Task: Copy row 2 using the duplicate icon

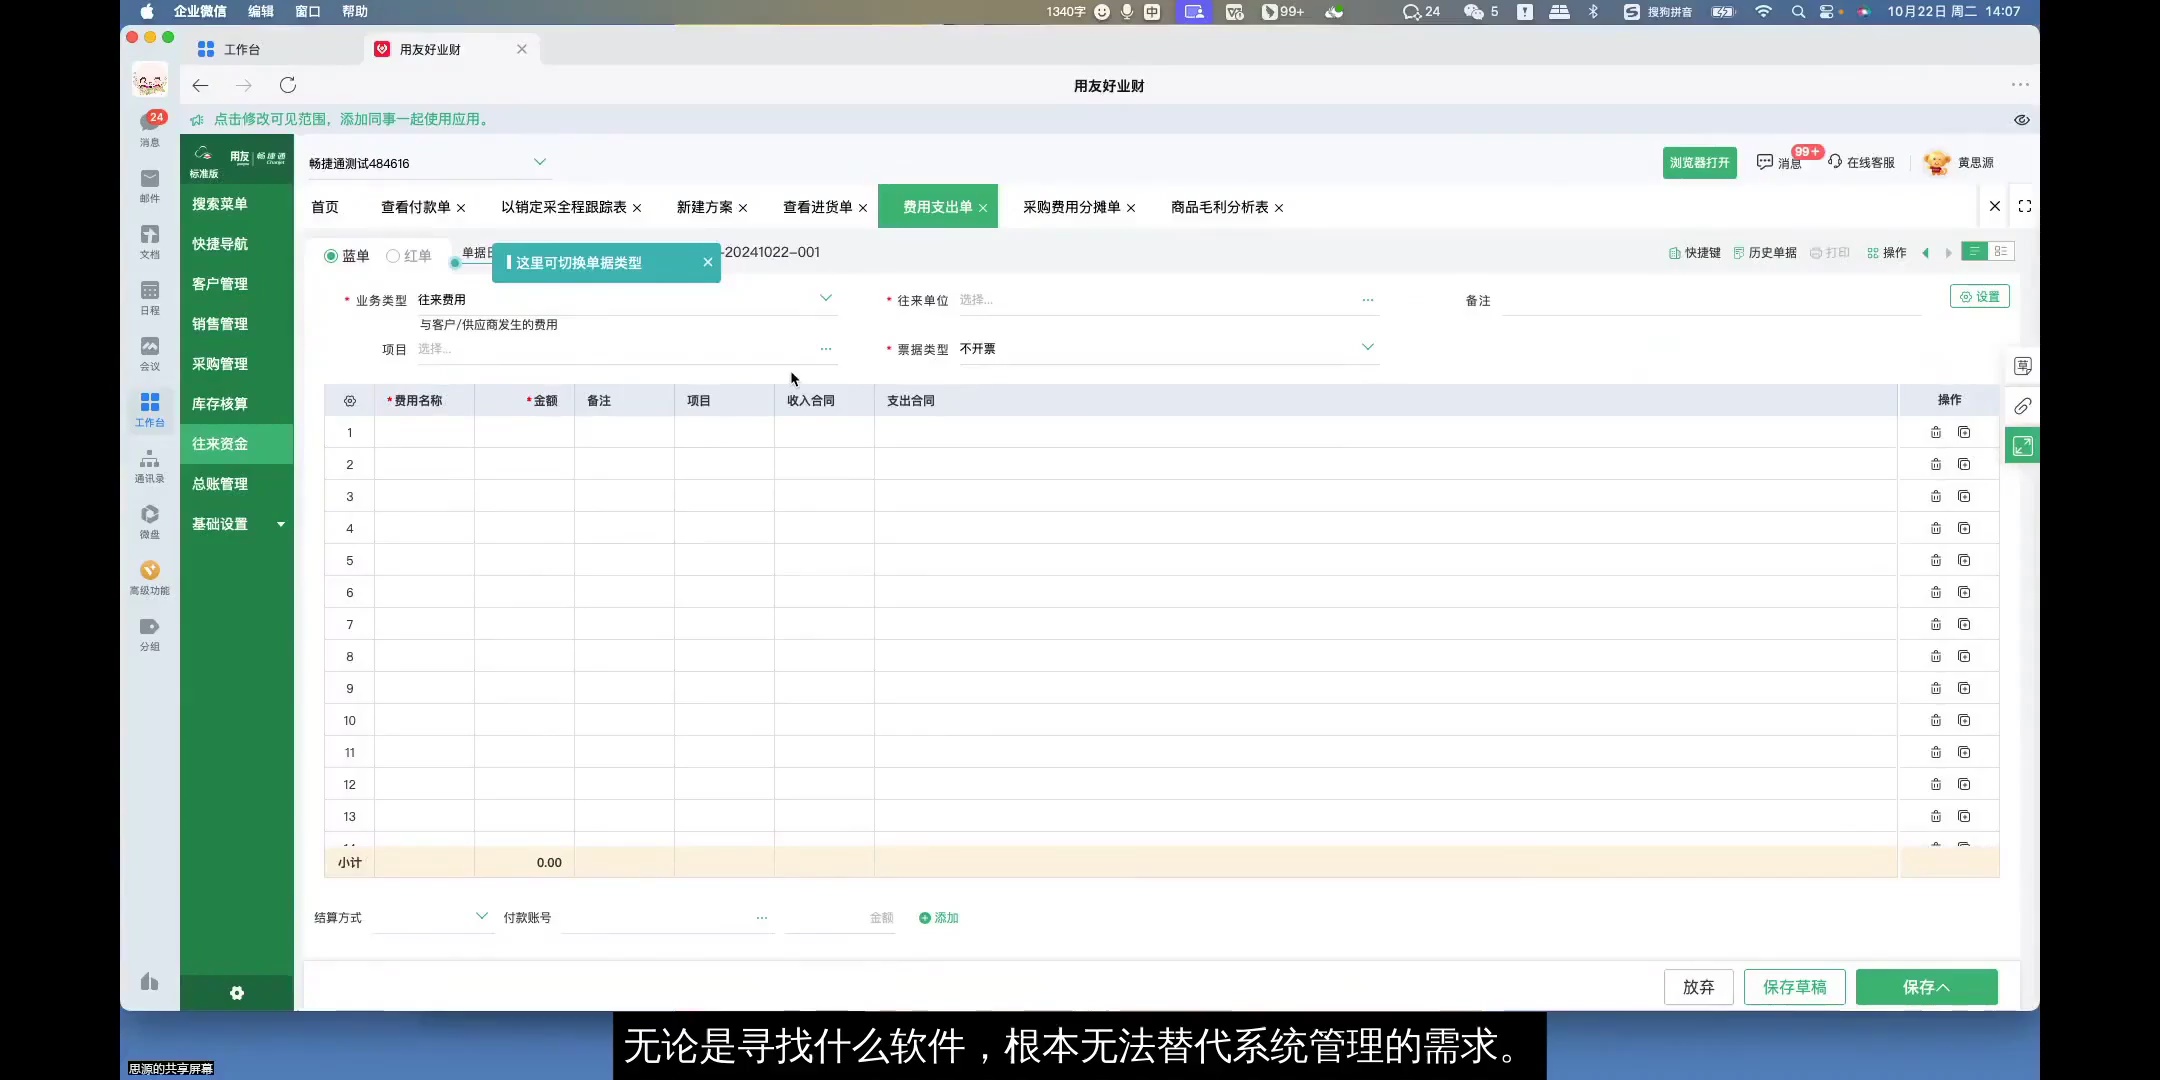Action: tap(1964, 463)
